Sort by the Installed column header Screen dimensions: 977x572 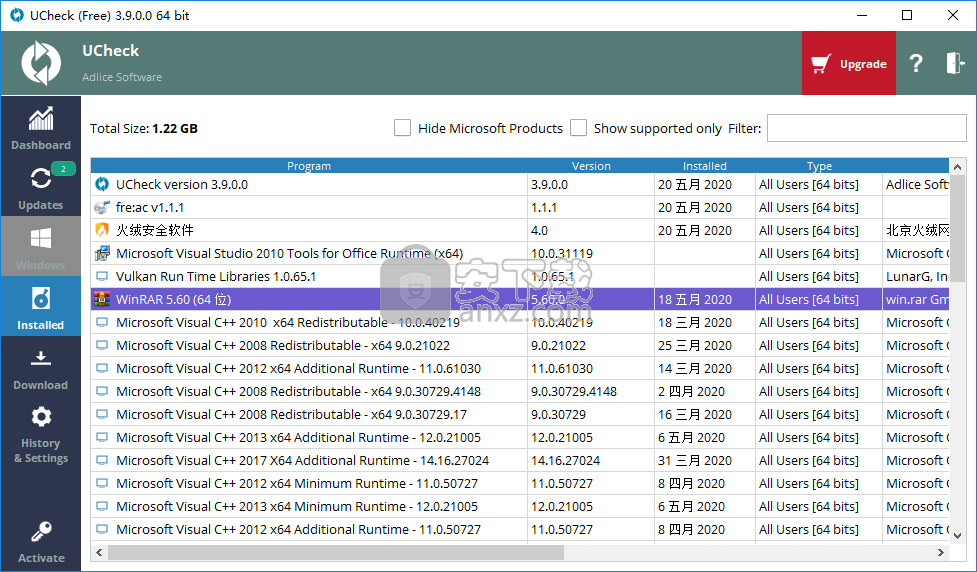[705, 166]
